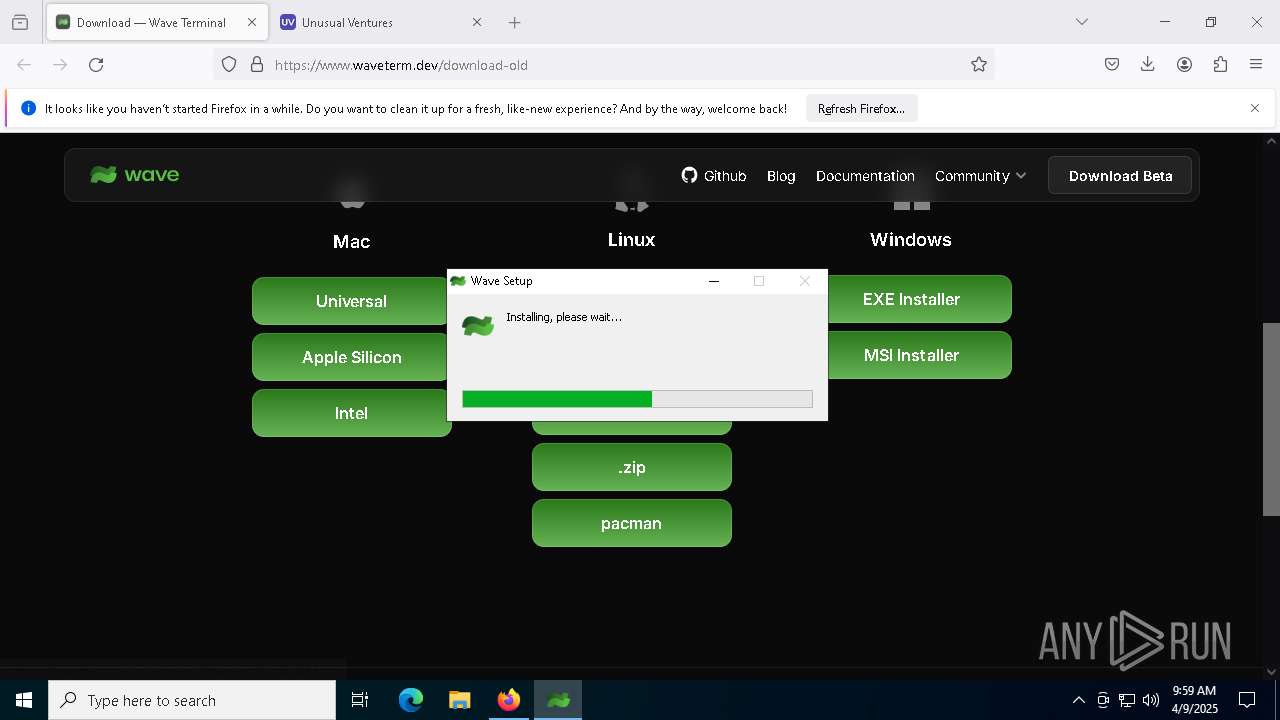The height and width of the screenshot is (720, 1280).
Task: Open the Blog page
Action: click(x=781, y=175)
